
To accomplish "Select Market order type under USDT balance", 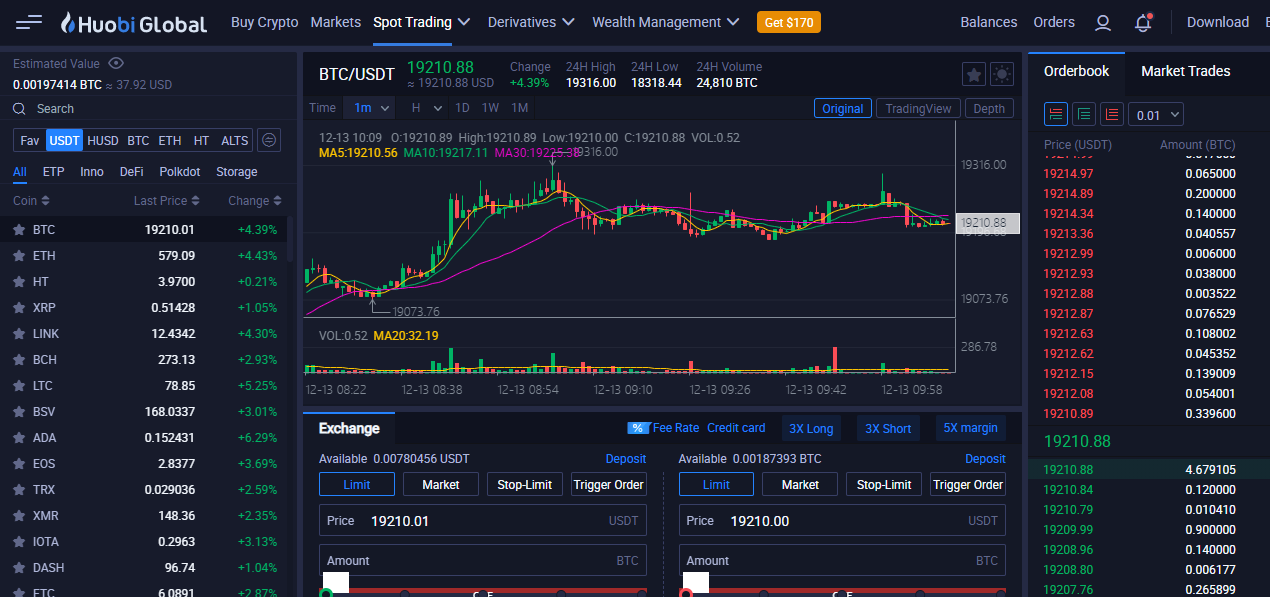I will click(440, 485).
